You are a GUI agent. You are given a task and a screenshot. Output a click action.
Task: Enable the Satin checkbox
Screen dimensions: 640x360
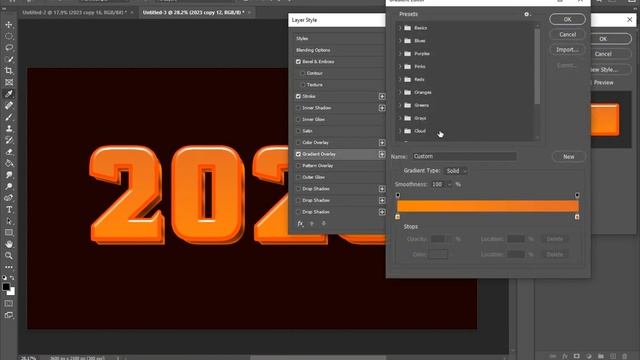[x=298, y=131]
